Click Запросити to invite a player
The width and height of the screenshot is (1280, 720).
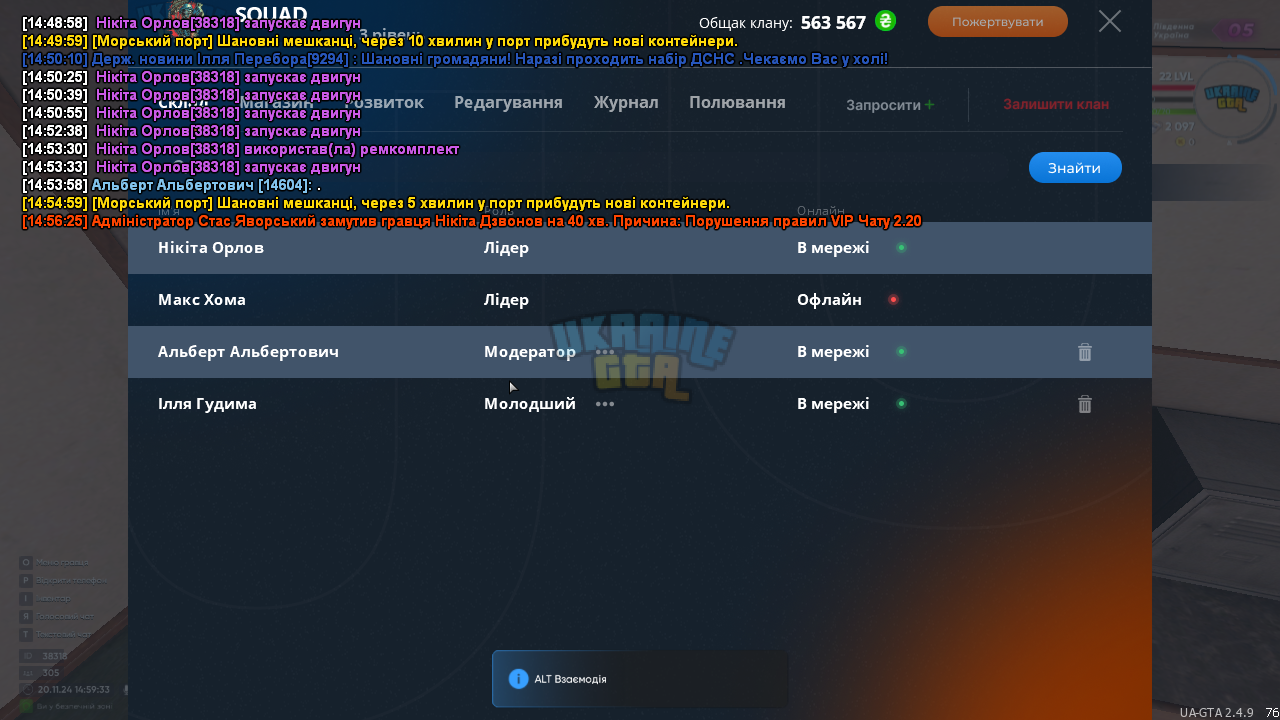tap(890, 104)
